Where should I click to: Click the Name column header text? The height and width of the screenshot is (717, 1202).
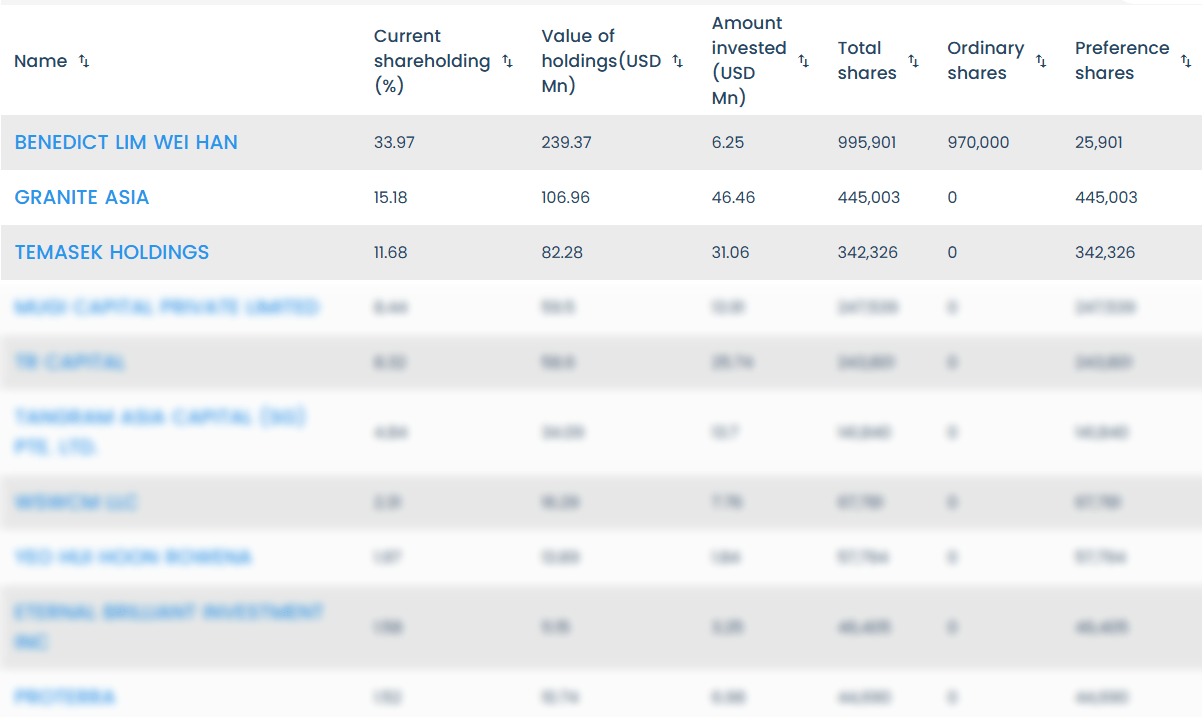pyautogui.click(x=41, y=61)
